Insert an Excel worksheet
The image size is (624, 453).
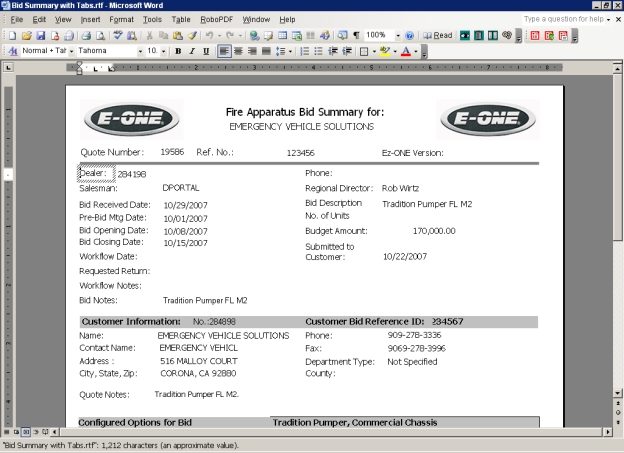click(296, 36)
